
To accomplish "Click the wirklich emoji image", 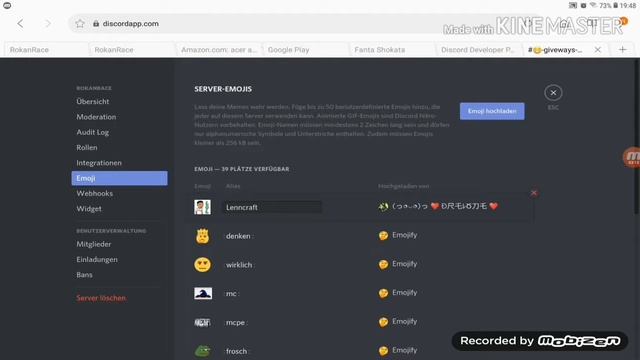I will (202, 264).
